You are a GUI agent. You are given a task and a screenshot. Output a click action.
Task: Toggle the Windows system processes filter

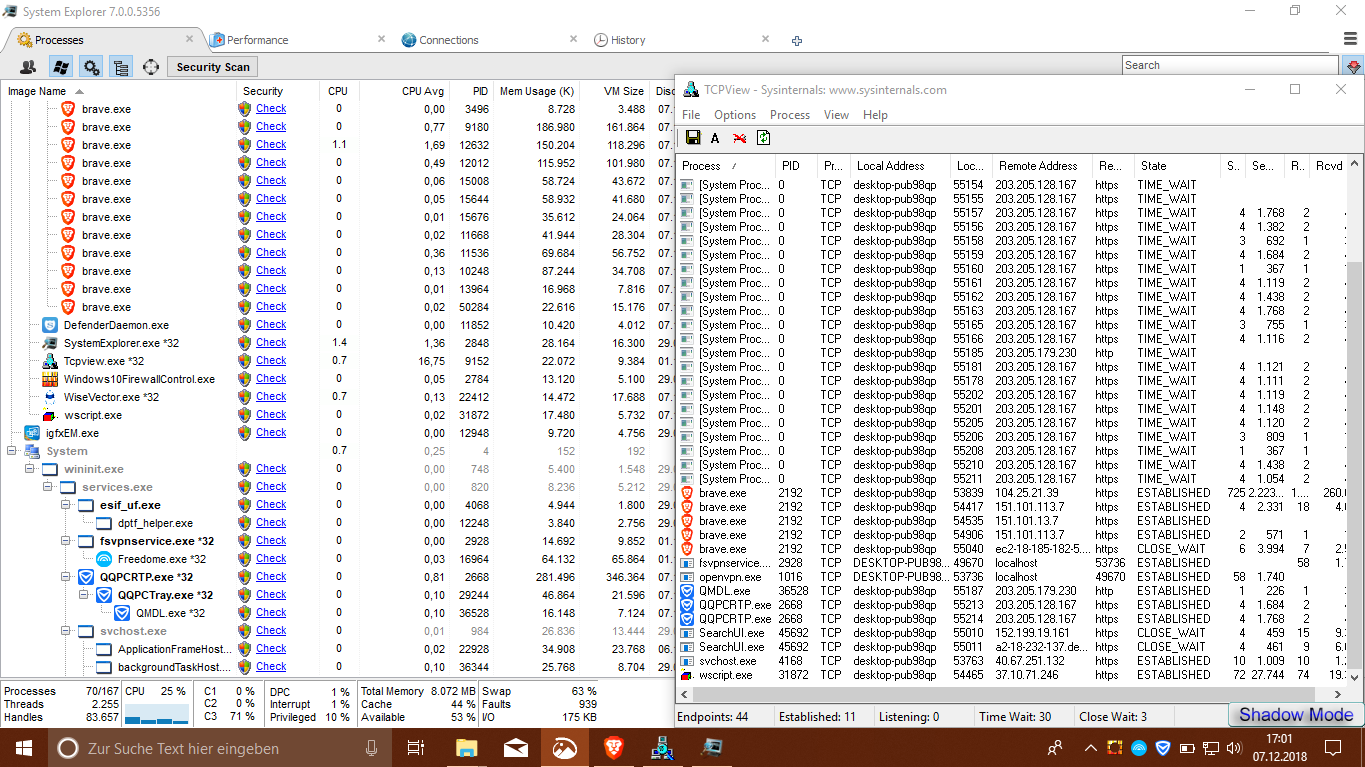click(x=60, y=67)
